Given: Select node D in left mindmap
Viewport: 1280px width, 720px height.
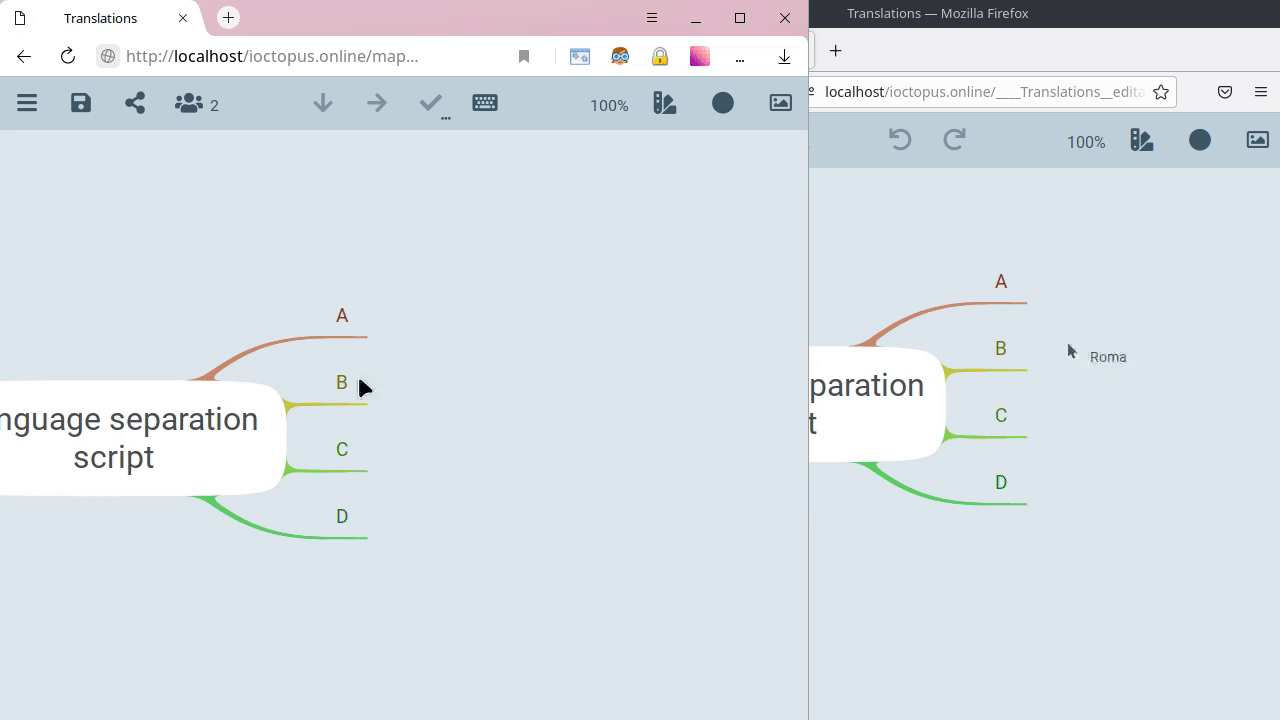Looking at the screenshot, I should (342, 517).
